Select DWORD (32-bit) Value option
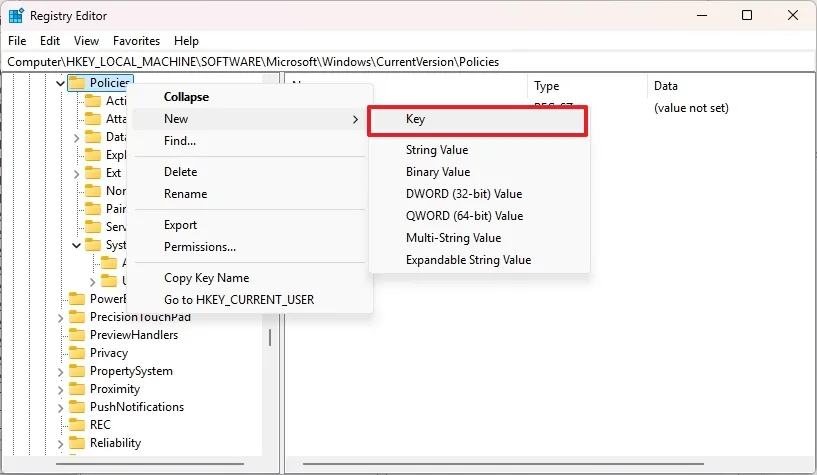Screen dimensions: 817x475 point(464,194)
